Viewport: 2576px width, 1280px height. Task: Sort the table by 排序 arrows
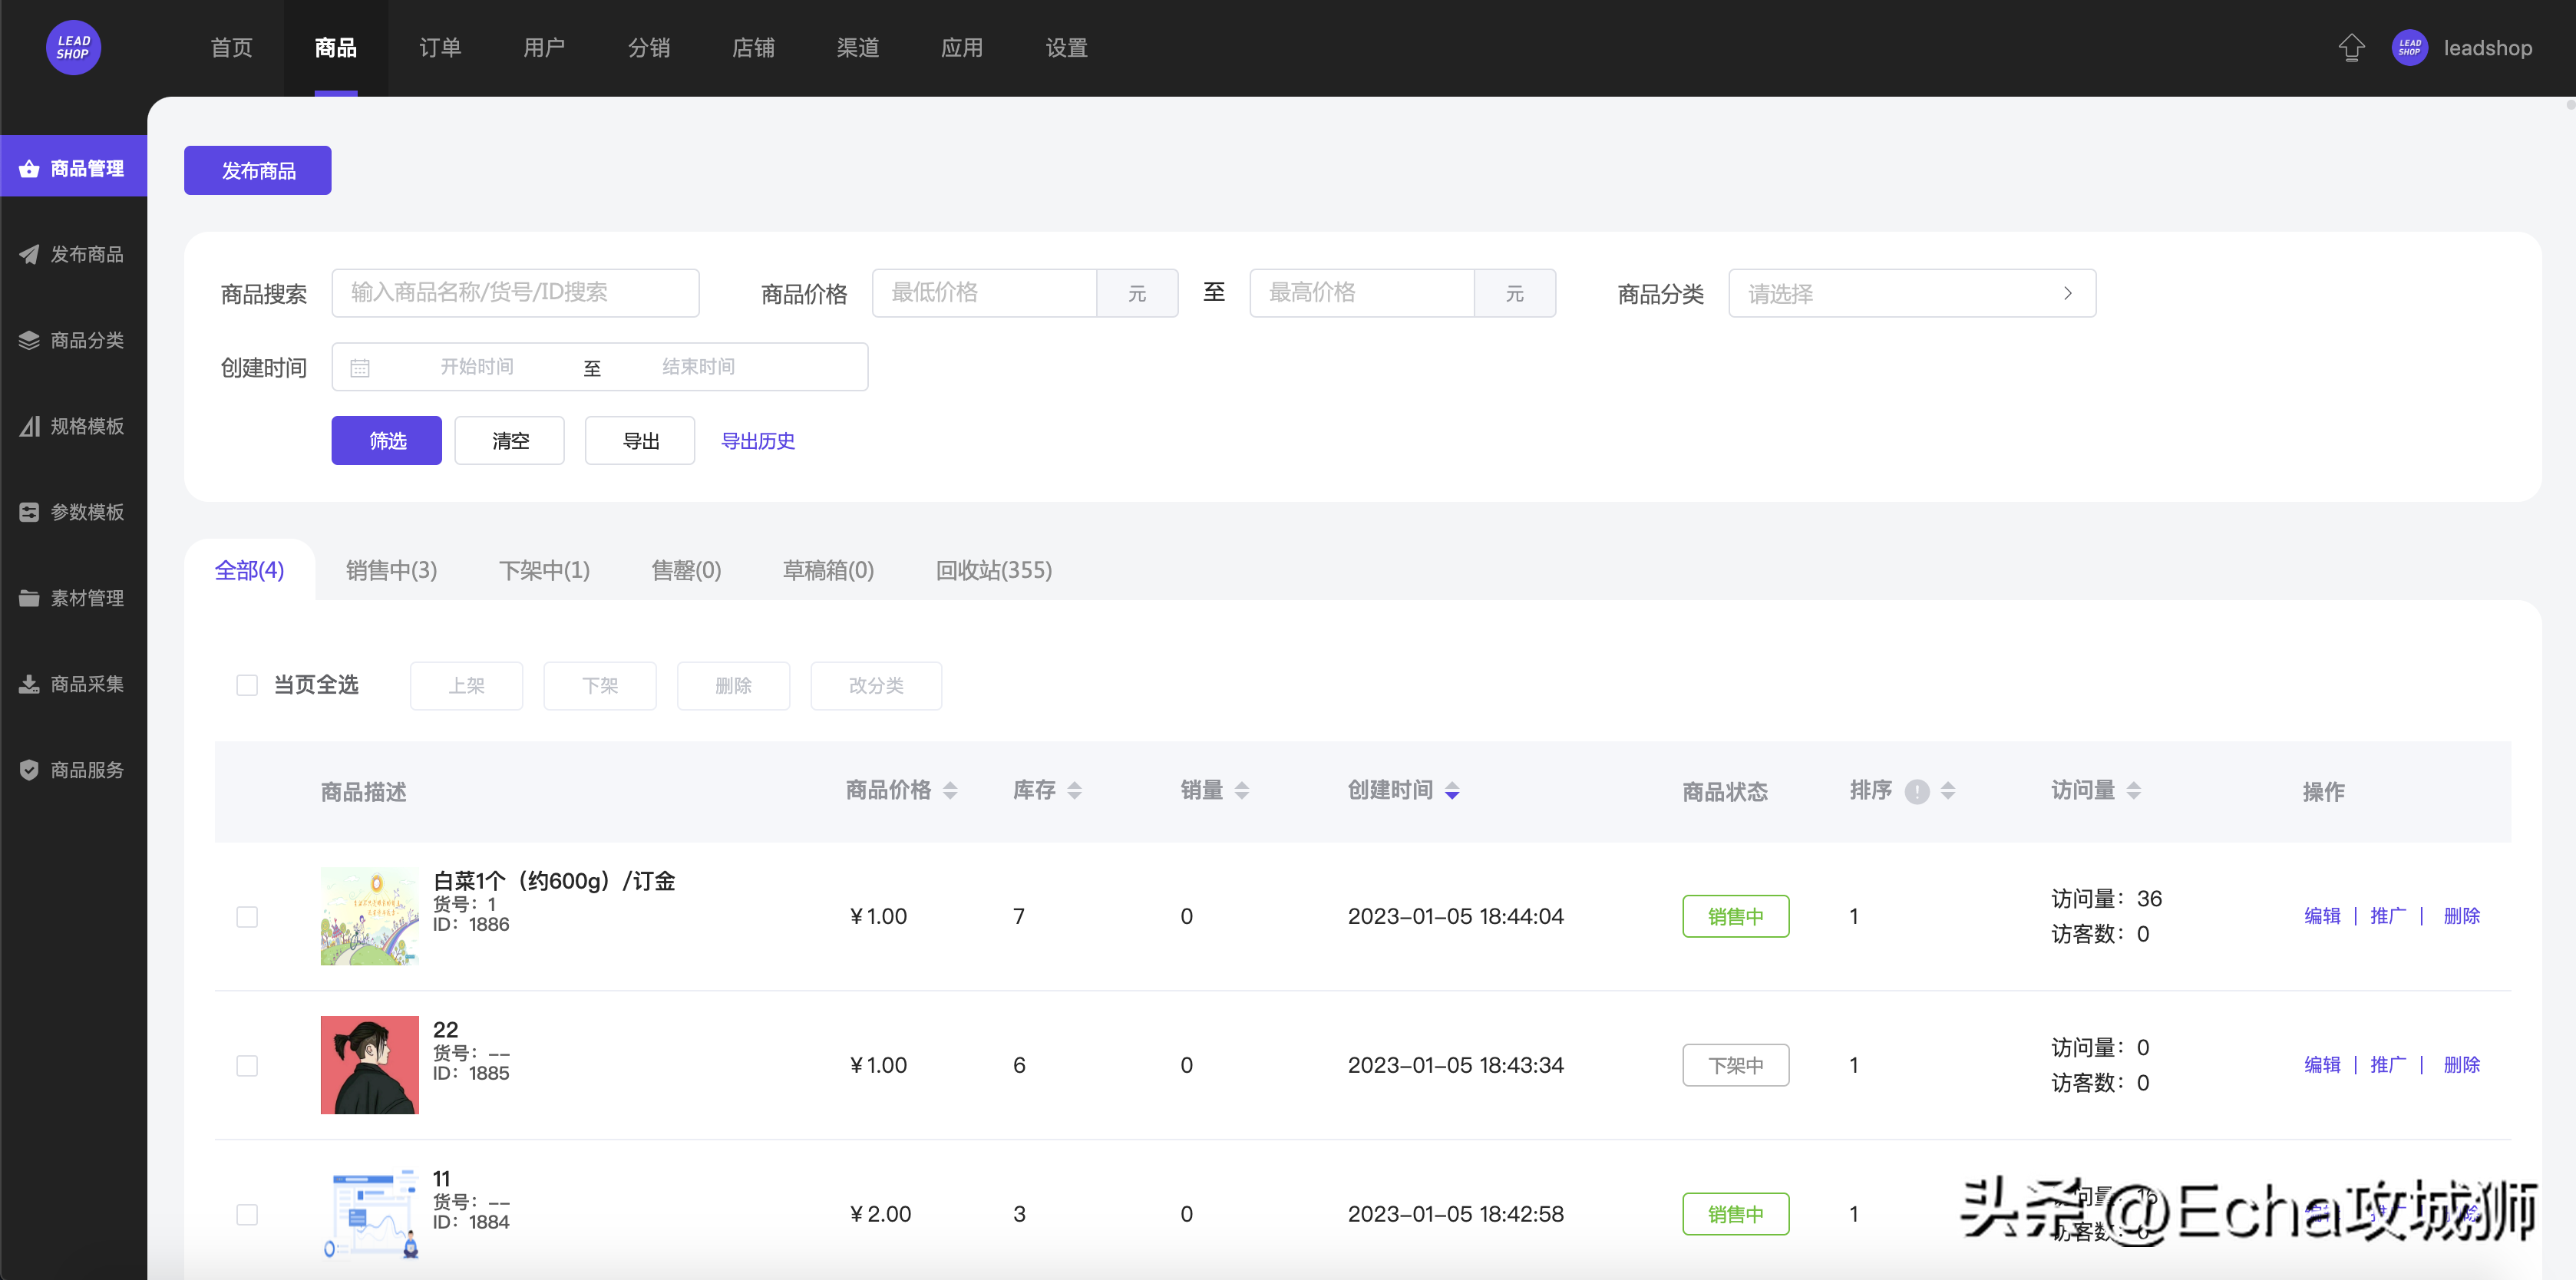click(1947, 791)
